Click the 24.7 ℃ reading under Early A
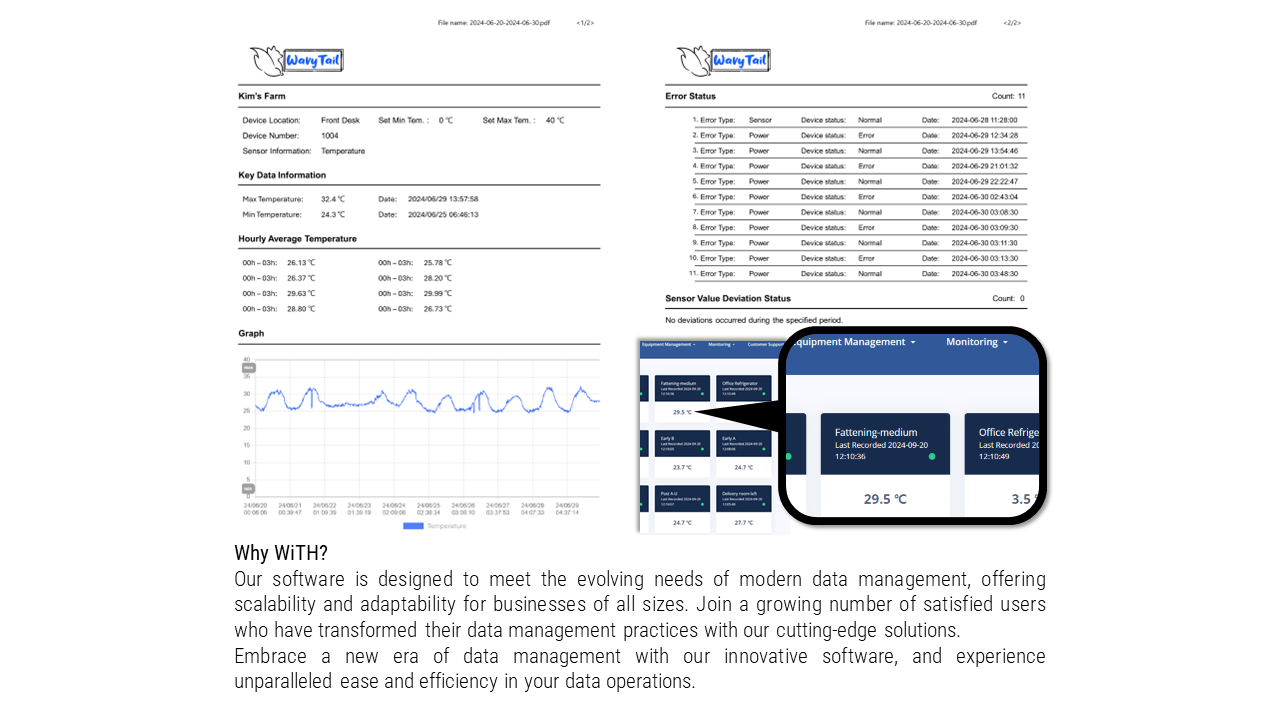Viewport: 1280px width, 720px height. coord(744,467)
